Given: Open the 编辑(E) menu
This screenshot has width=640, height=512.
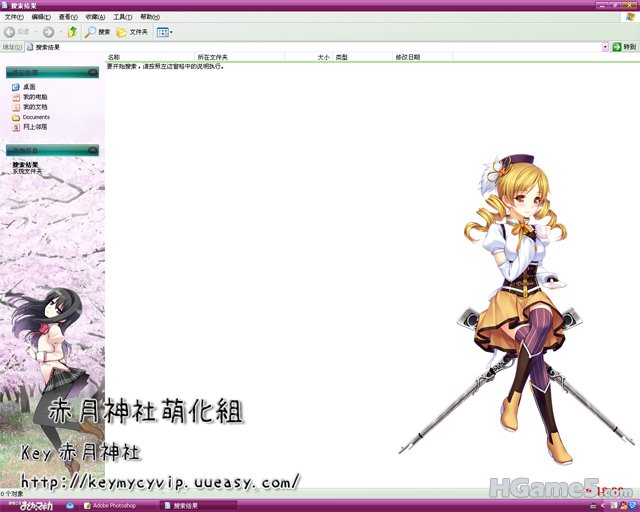Looking at the screenshot, I should pyautogui.click(x=41, y=17).
